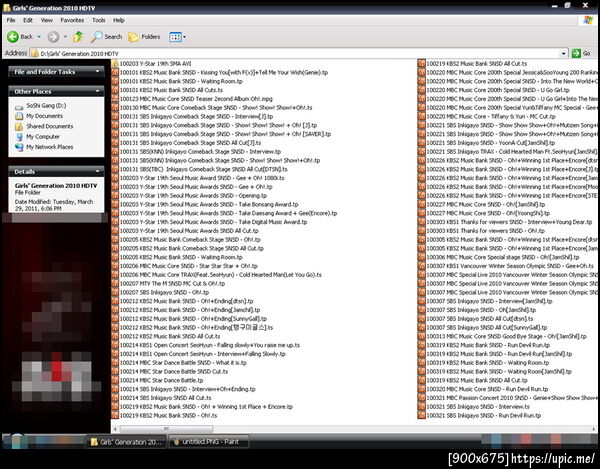Image resolution: width=600 pixels, height=469 pixels.
Task: Select file 100212 KBS2 Music Bank Oh!+Ending[SunnyGall].tp
Action: coord(189,319)
